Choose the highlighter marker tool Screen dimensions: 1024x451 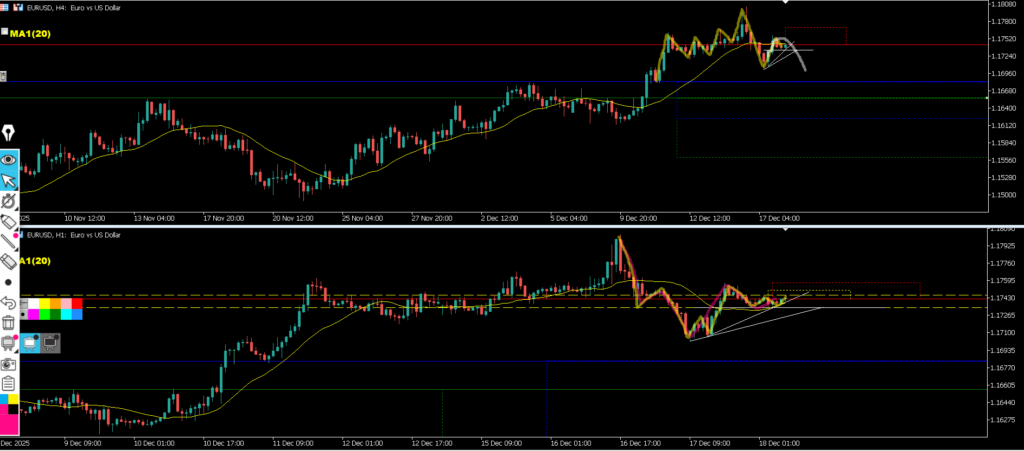click(8, 221)
